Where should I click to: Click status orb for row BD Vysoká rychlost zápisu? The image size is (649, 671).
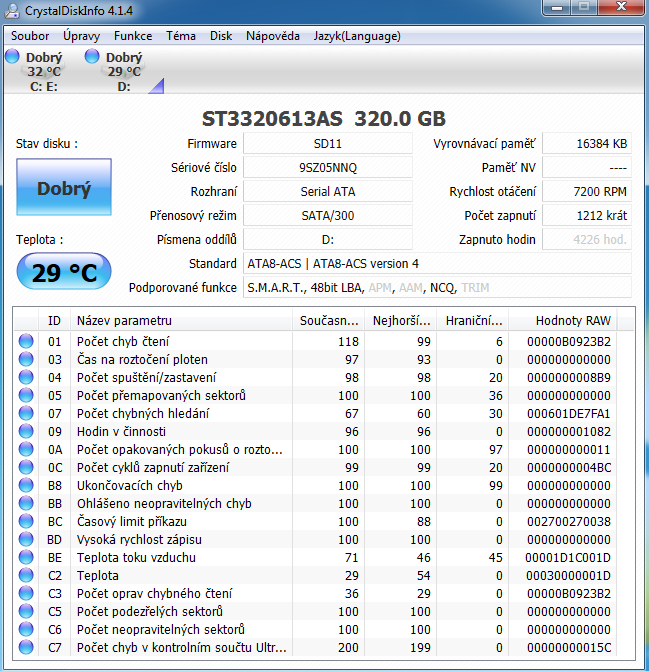pyautogui.click(x=26, y=539)
